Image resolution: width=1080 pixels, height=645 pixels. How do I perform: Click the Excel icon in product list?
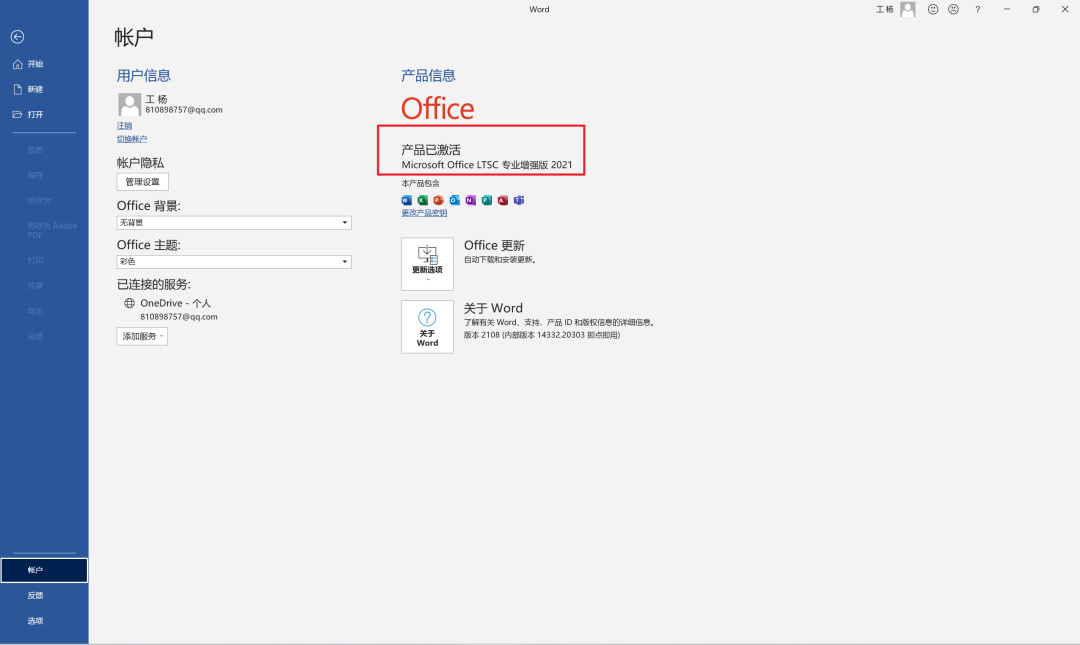click(x=422, y=200)
